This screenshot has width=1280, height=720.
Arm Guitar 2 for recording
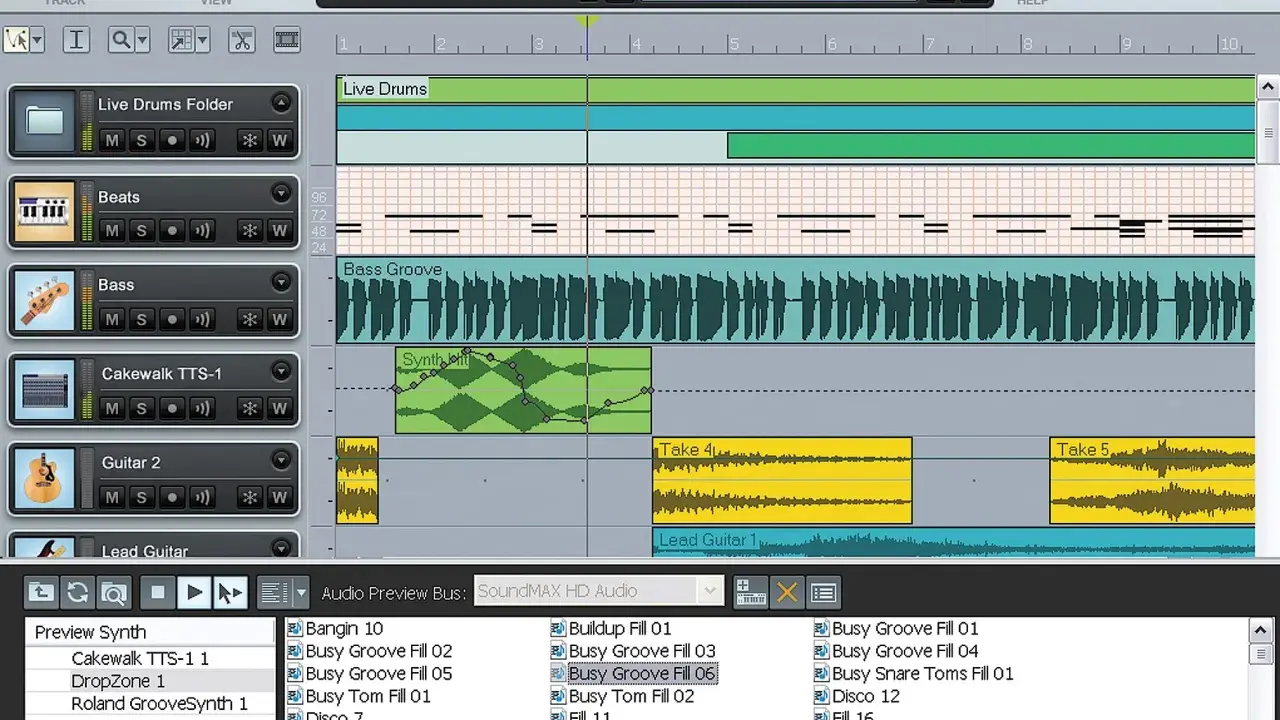tap(172, 497)
